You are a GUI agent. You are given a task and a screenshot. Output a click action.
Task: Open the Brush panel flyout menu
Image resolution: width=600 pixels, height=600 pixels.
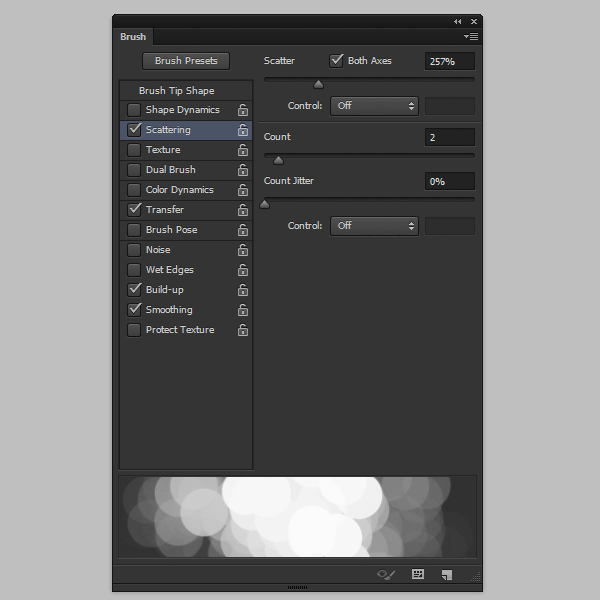click(x=472, y=37)
